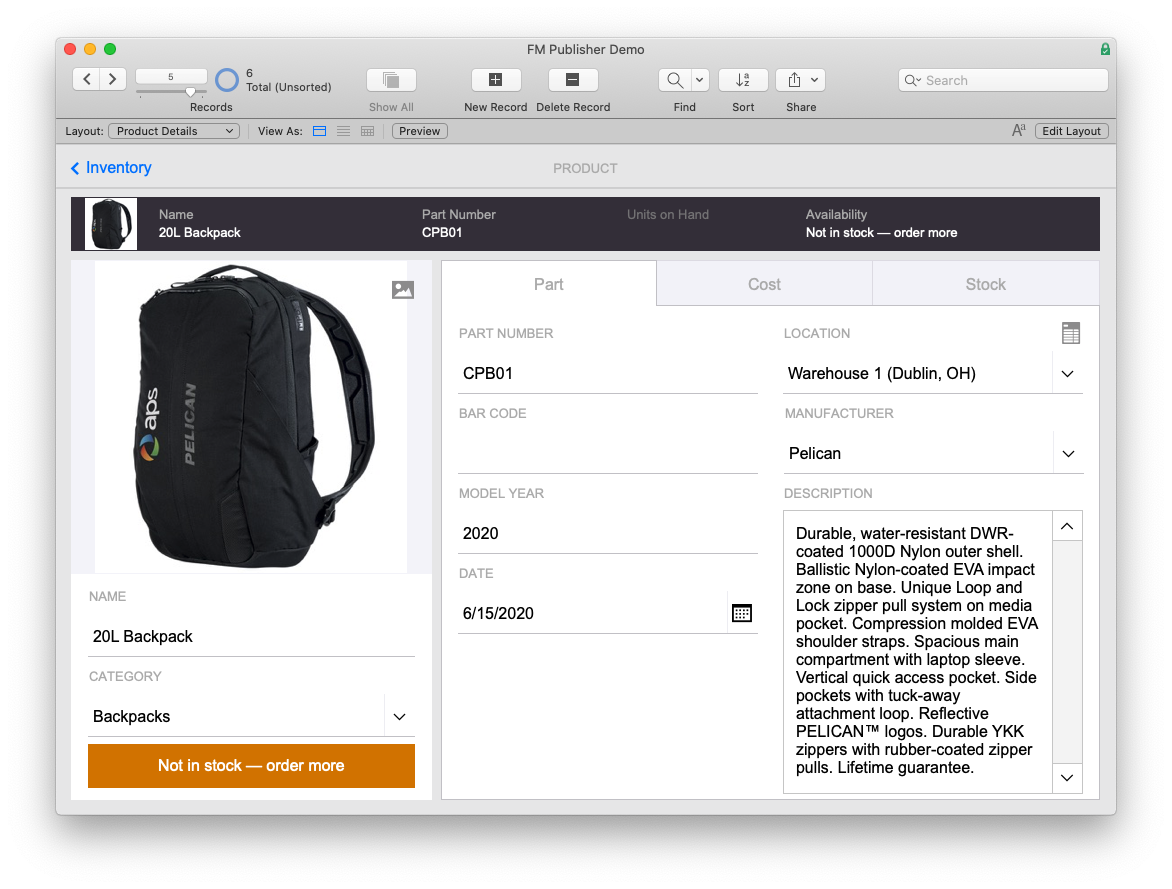Image resolution: width=1172 pixels, height=889 pixels.
Task: Click the found set pie circle icon
Action: [x=226, y=80]
